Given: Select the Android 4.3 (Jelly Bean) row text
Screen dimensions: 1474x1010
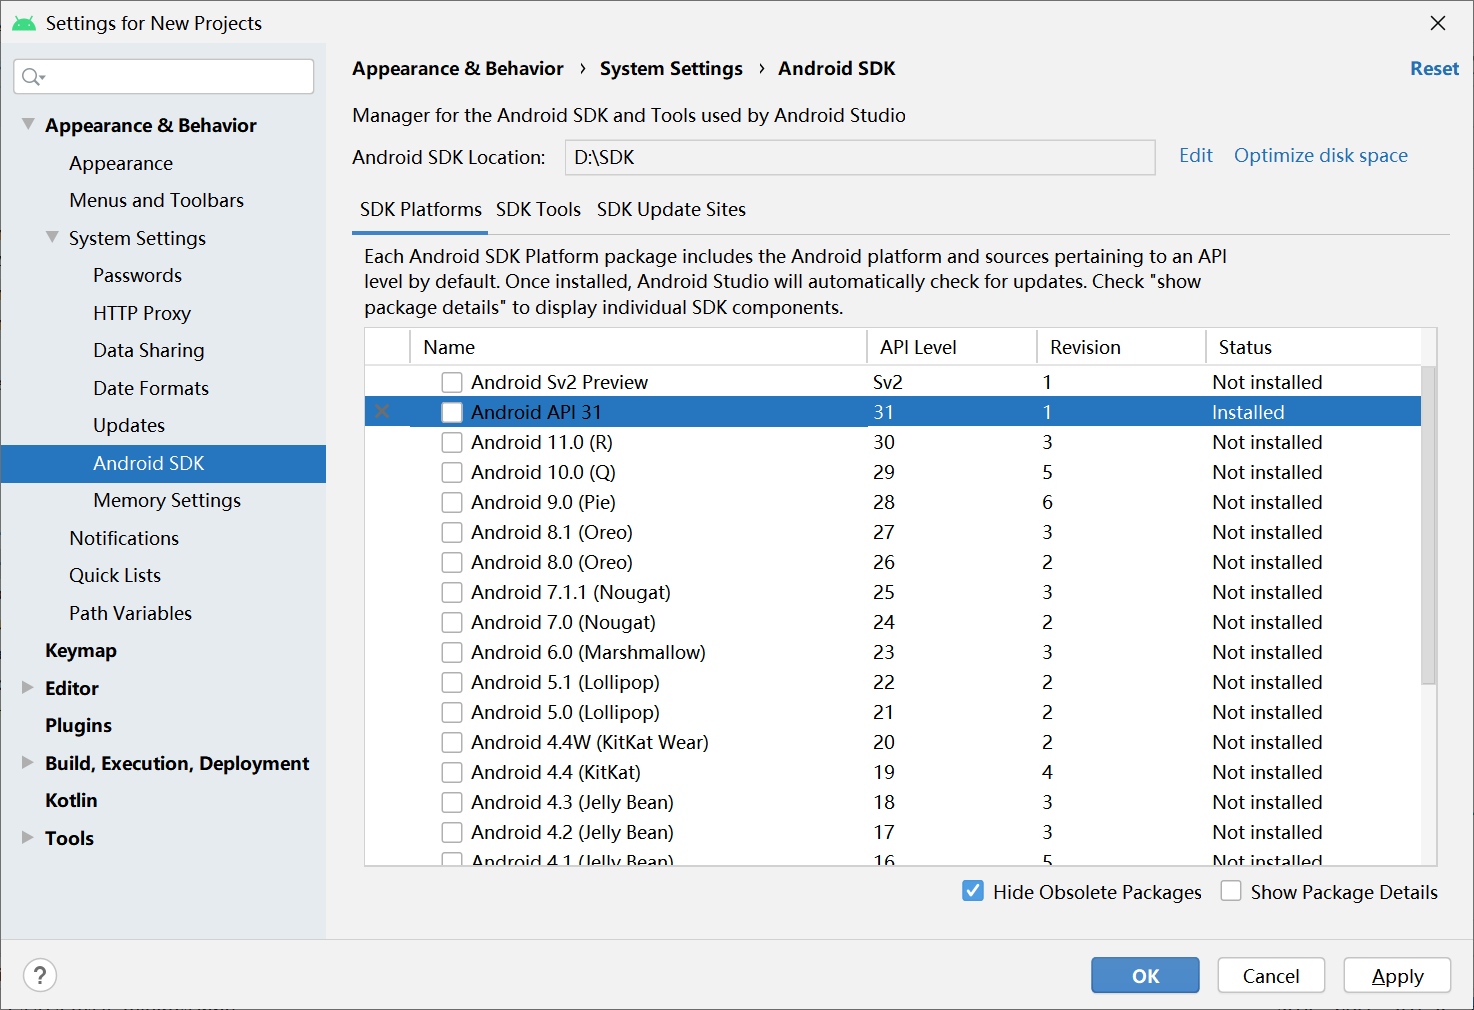Looking at the screenshot, I should click(572, 802).
